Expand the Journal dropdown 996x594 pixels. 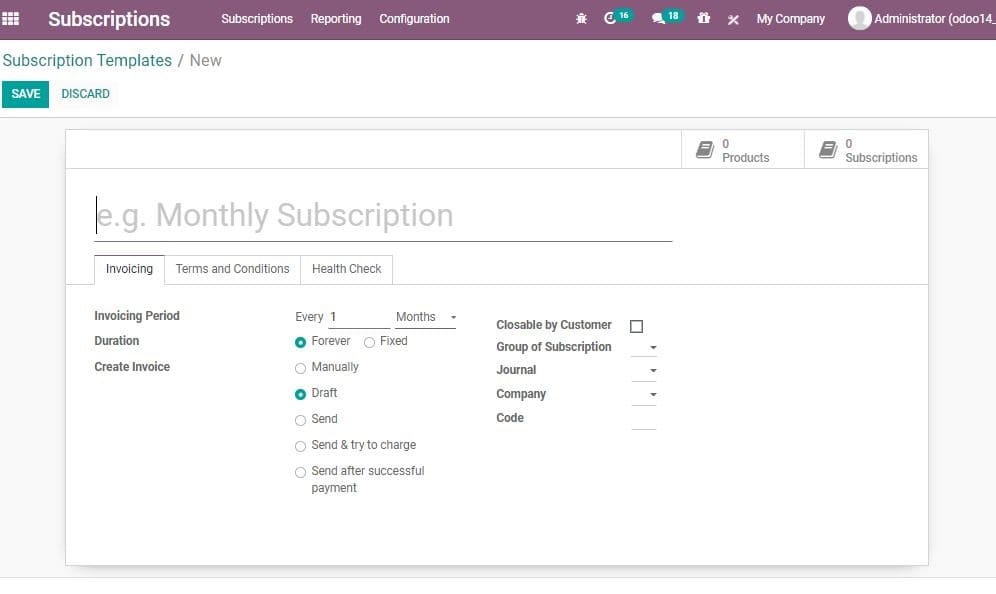(644, 370)
